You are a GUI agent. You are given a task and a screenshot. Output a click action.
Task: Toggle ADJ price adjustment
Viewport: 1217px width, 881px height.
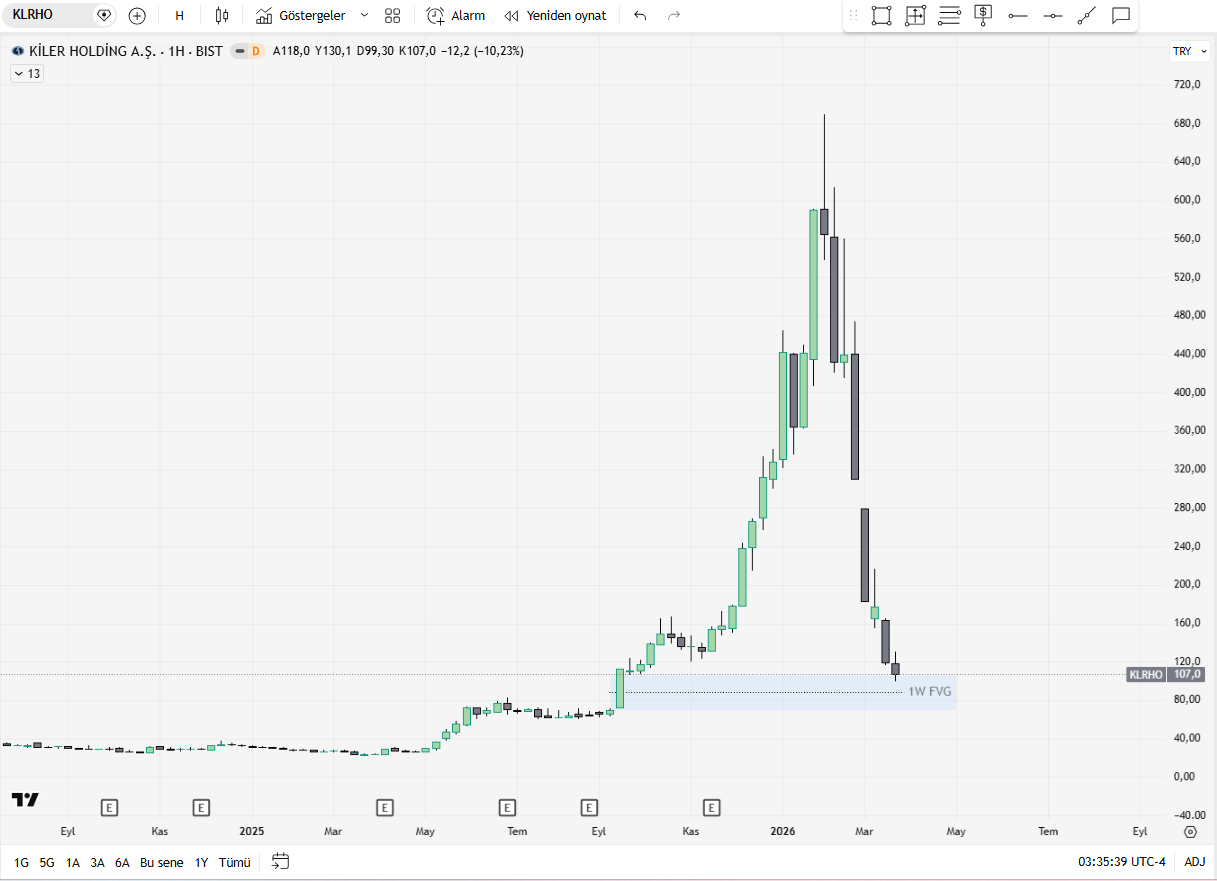pos(1194,862)
